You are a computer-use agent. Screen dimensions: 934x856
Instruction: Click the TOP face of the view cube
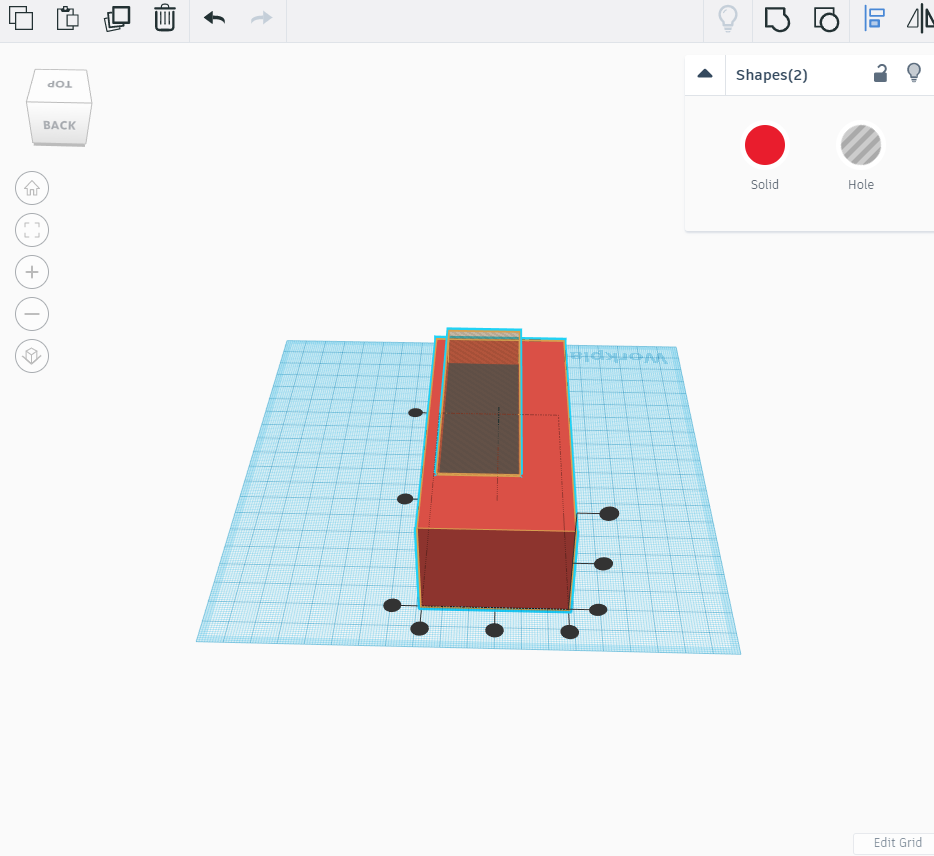57,84
